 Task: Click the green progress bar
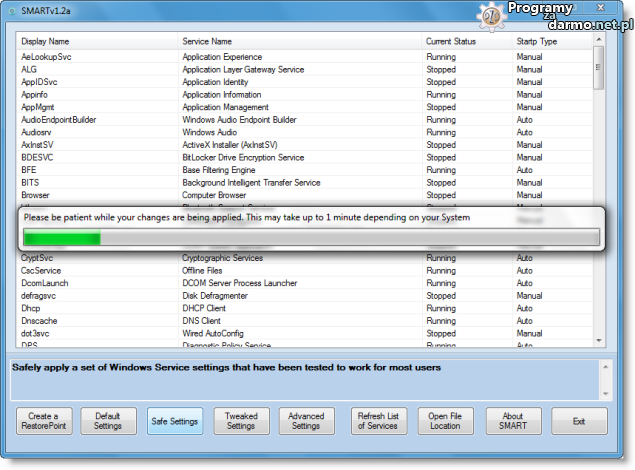point(311,237)
